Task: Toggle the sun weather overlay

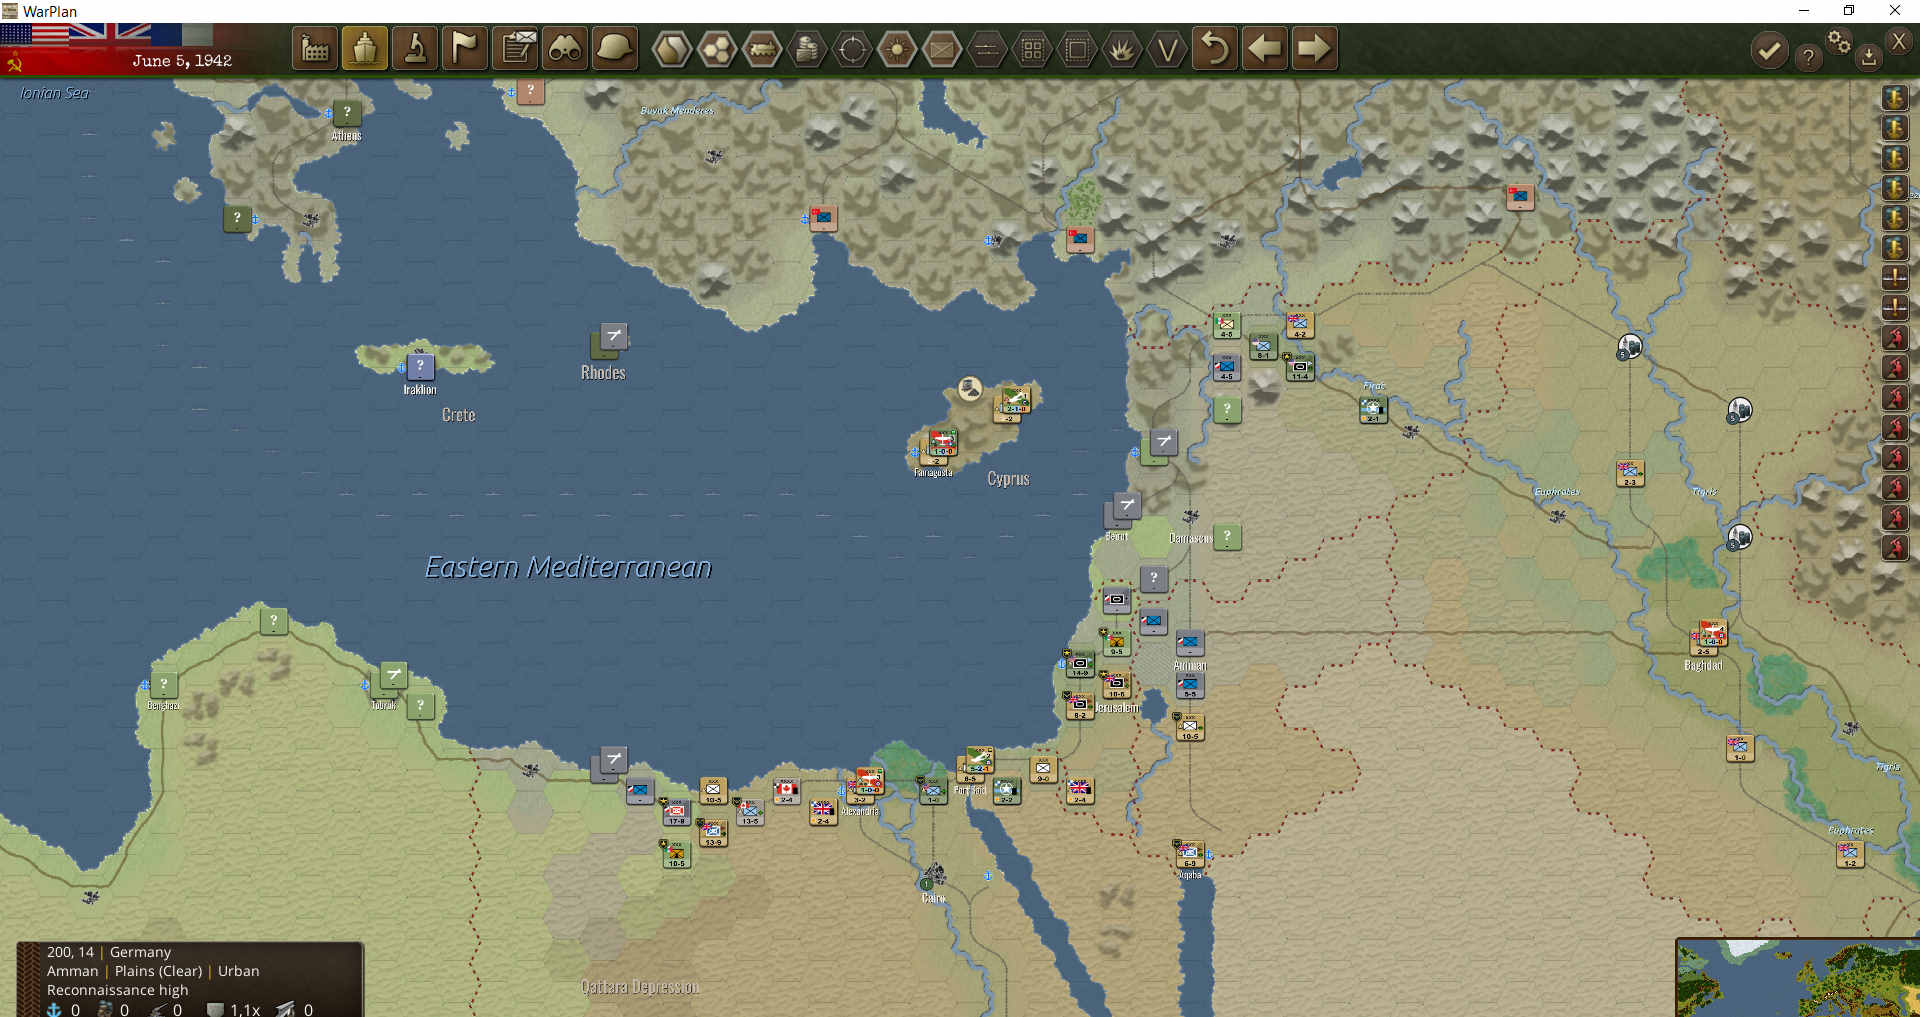Action: pyautogui.click(x=897, y=49)
